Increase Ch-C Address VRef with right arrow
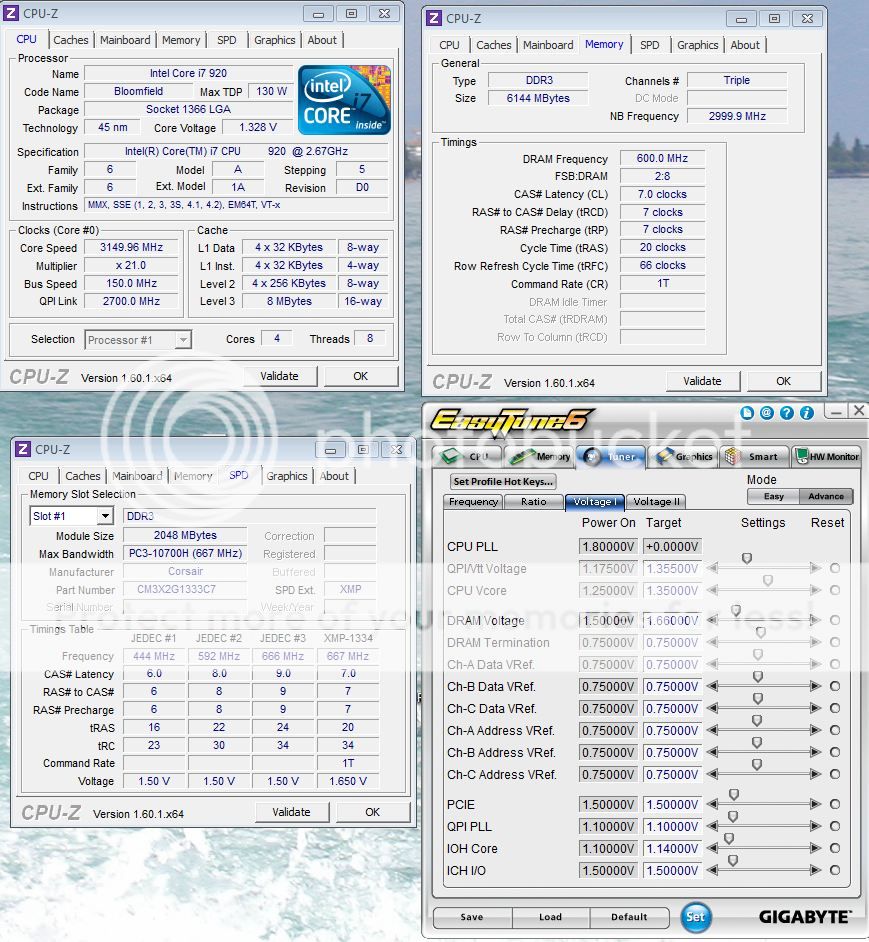The width and height of the screenshot is (869, 942). (x=815, y=774)
